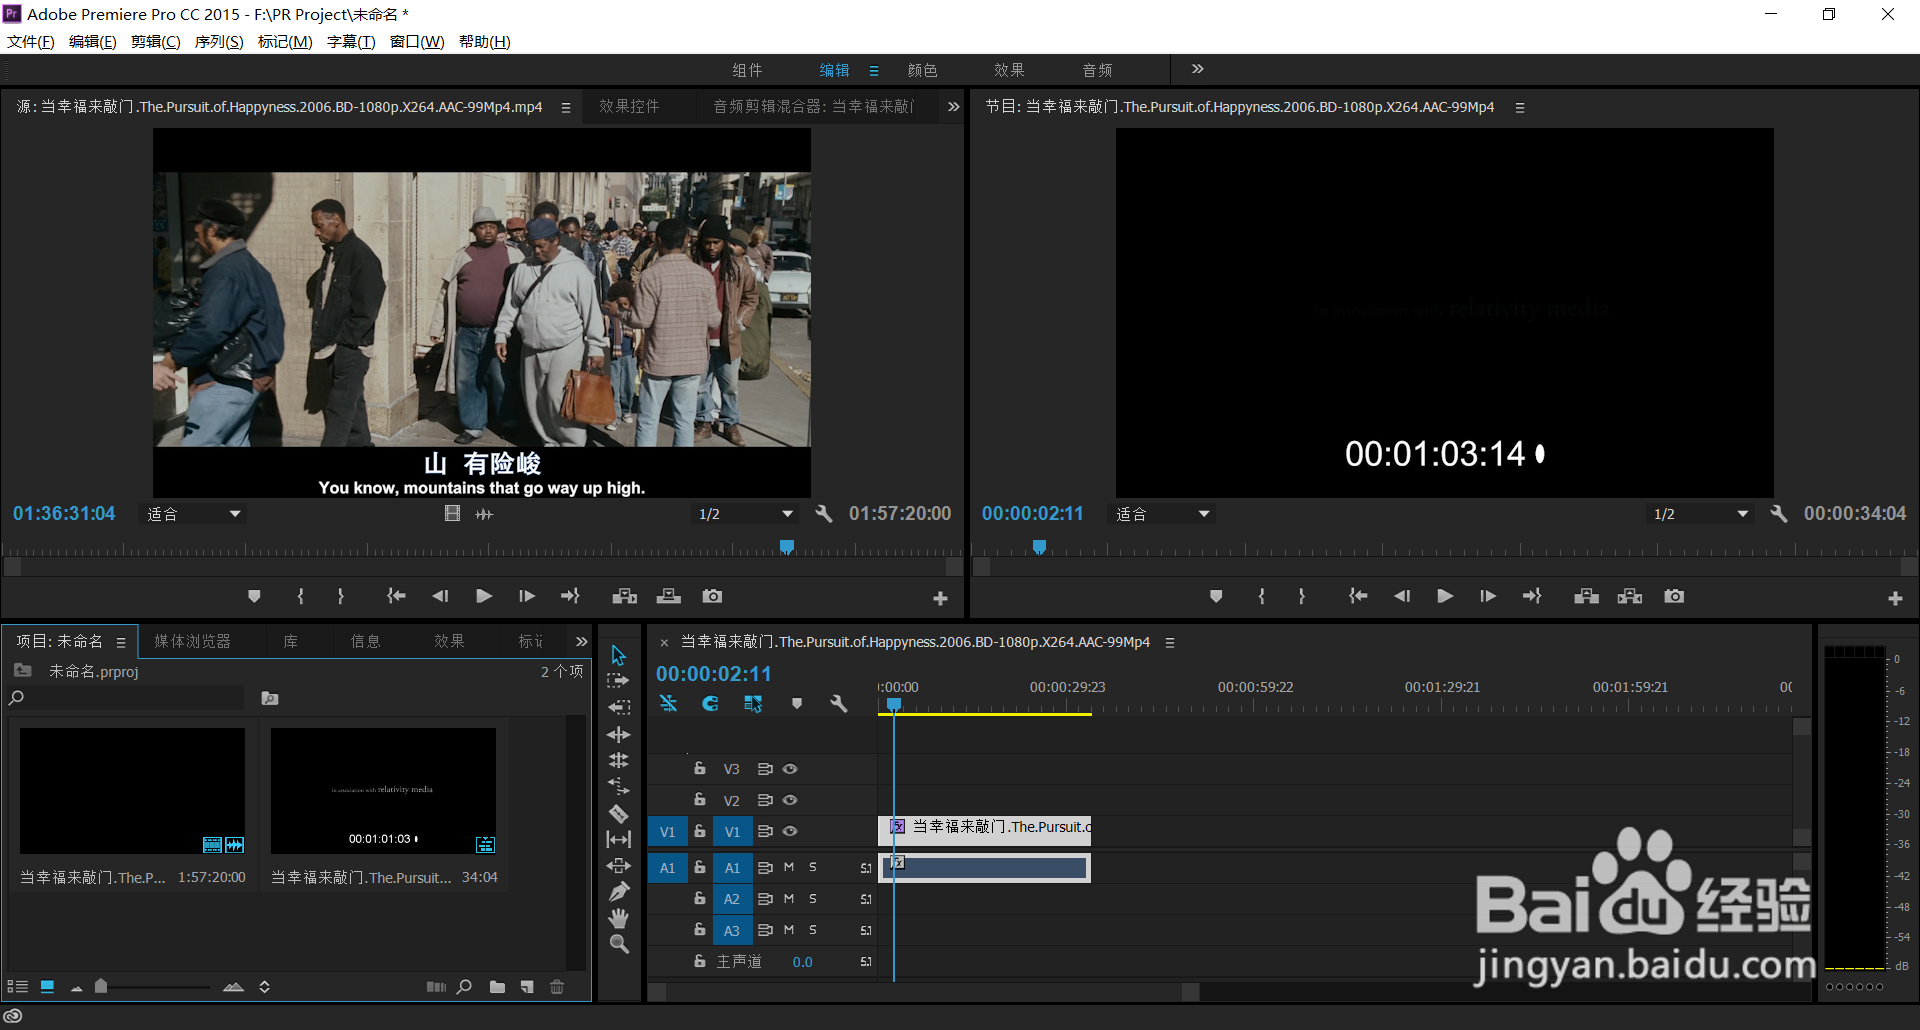Viewport: 1920px width, 1030px height.
Task: Expand hidden source panel tabs chevron
Action: point(954,106)
